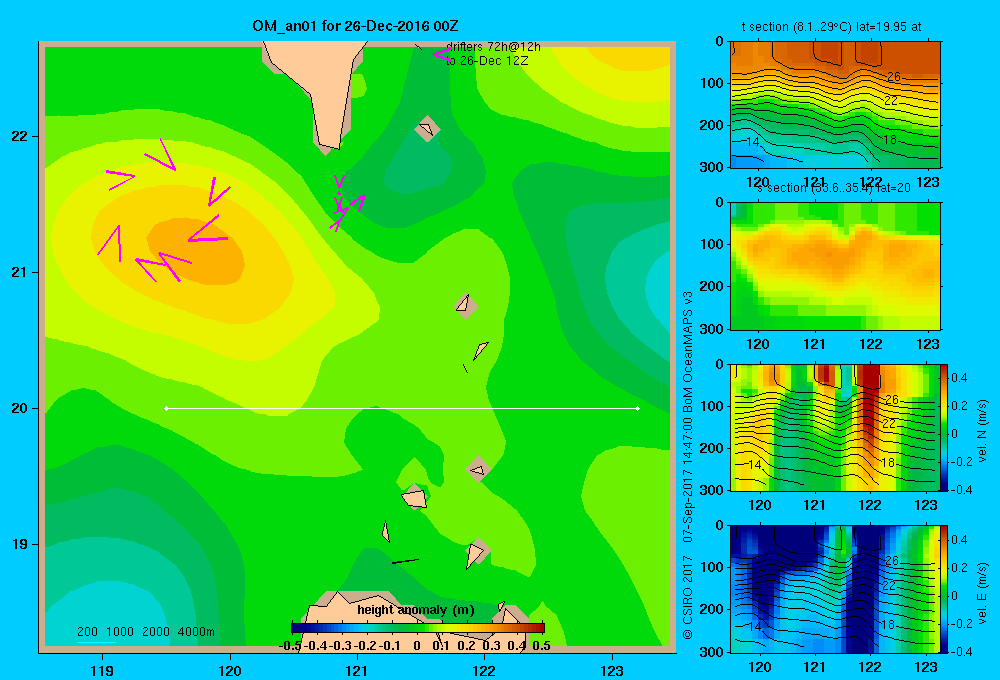Click the right diamond endpoint of the white section line
This screenshot has width=1000, height=680.
638,408
